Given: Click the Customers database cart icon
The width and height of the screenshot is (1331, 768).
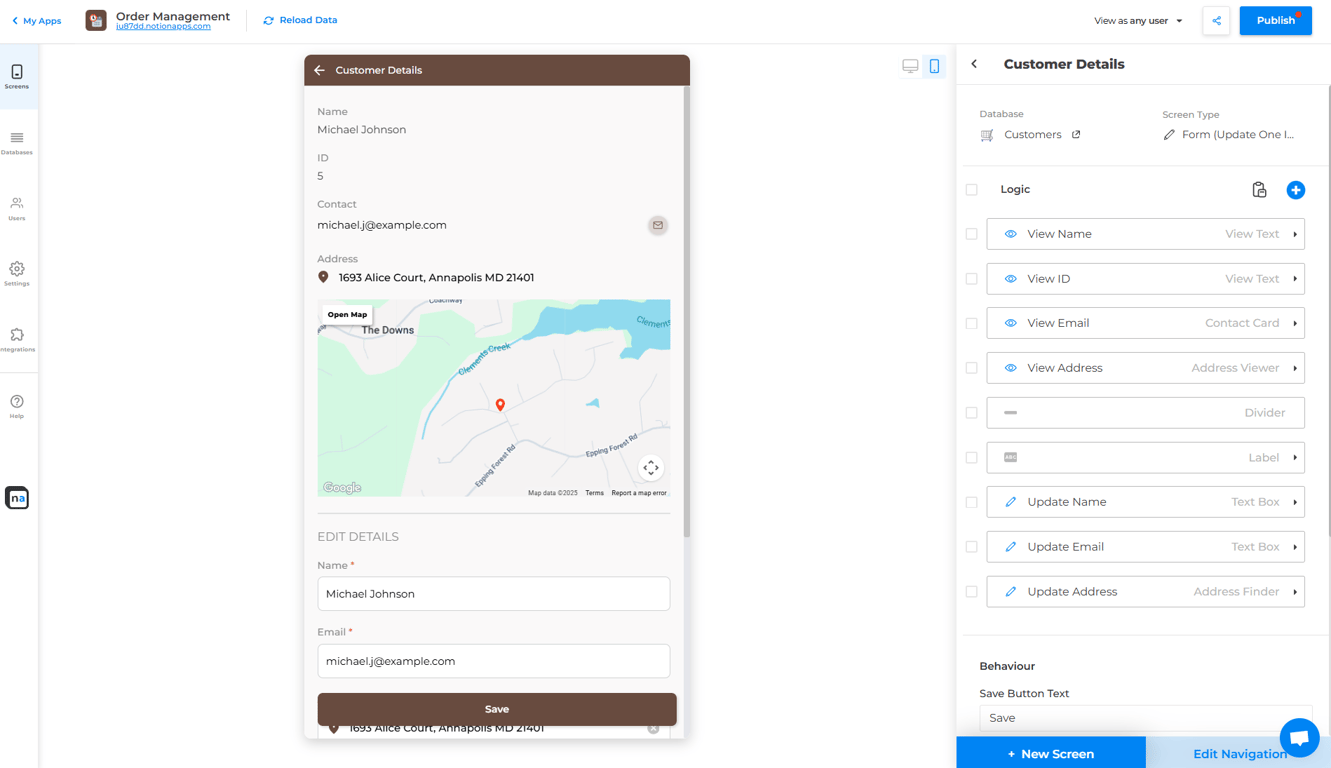Looking at the screenshot, I should coord(987,135).
